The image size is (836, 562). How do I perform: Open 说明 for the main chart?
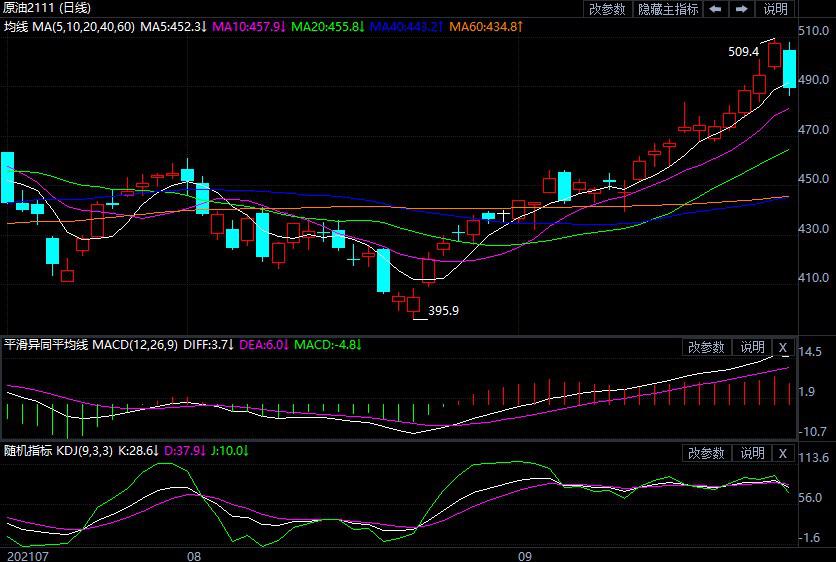tap(776, 9)
